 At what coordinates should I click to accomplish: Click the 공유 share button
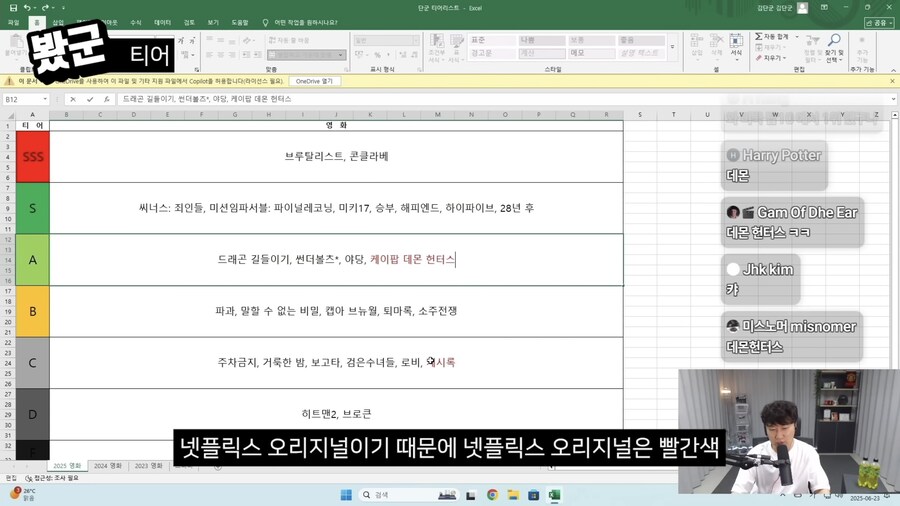(x=879, y=22)
